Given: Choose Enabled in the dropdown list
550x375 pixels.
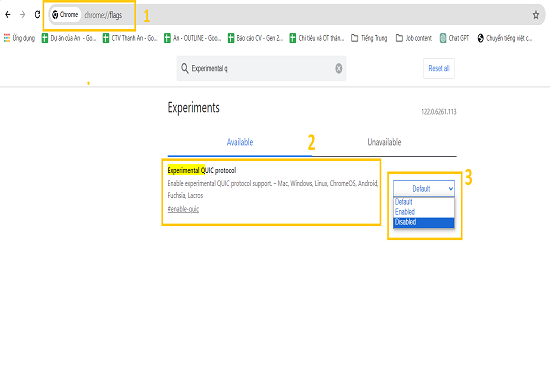Looking at the screenshot, I should pos(424,212).
